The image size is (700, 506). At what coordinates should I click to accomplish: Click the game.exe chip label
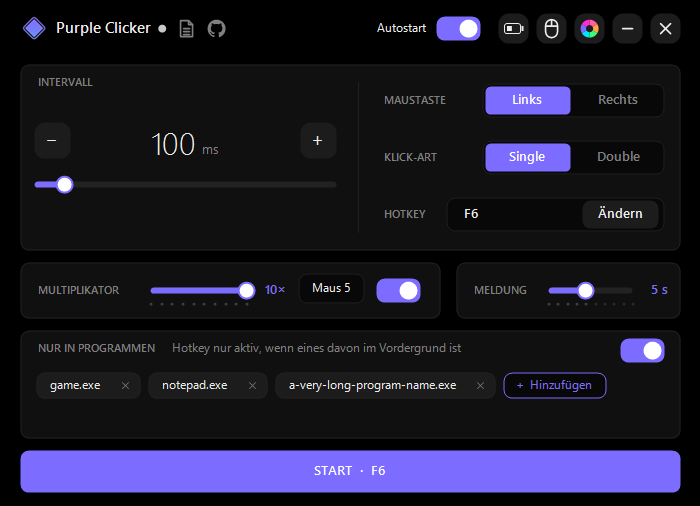(75, 385)
